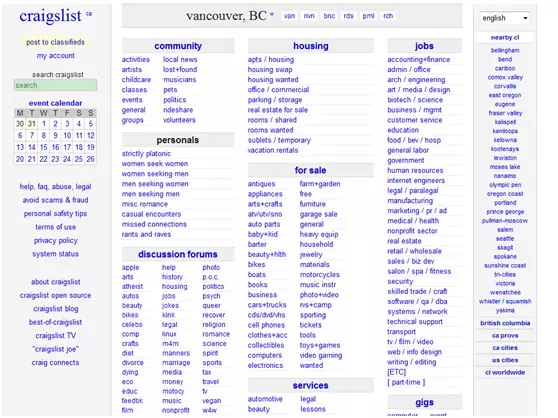
Task: Click the search craigslist input field
Action: point(55,85)
